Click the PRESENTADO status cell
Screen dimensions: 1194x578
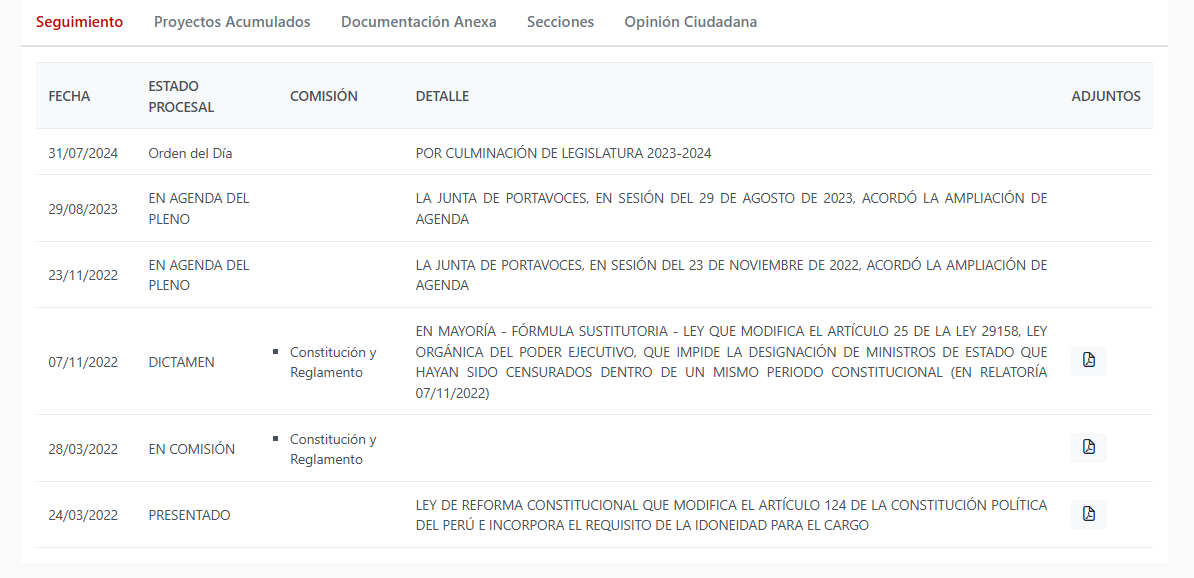[x=189, y=515]
